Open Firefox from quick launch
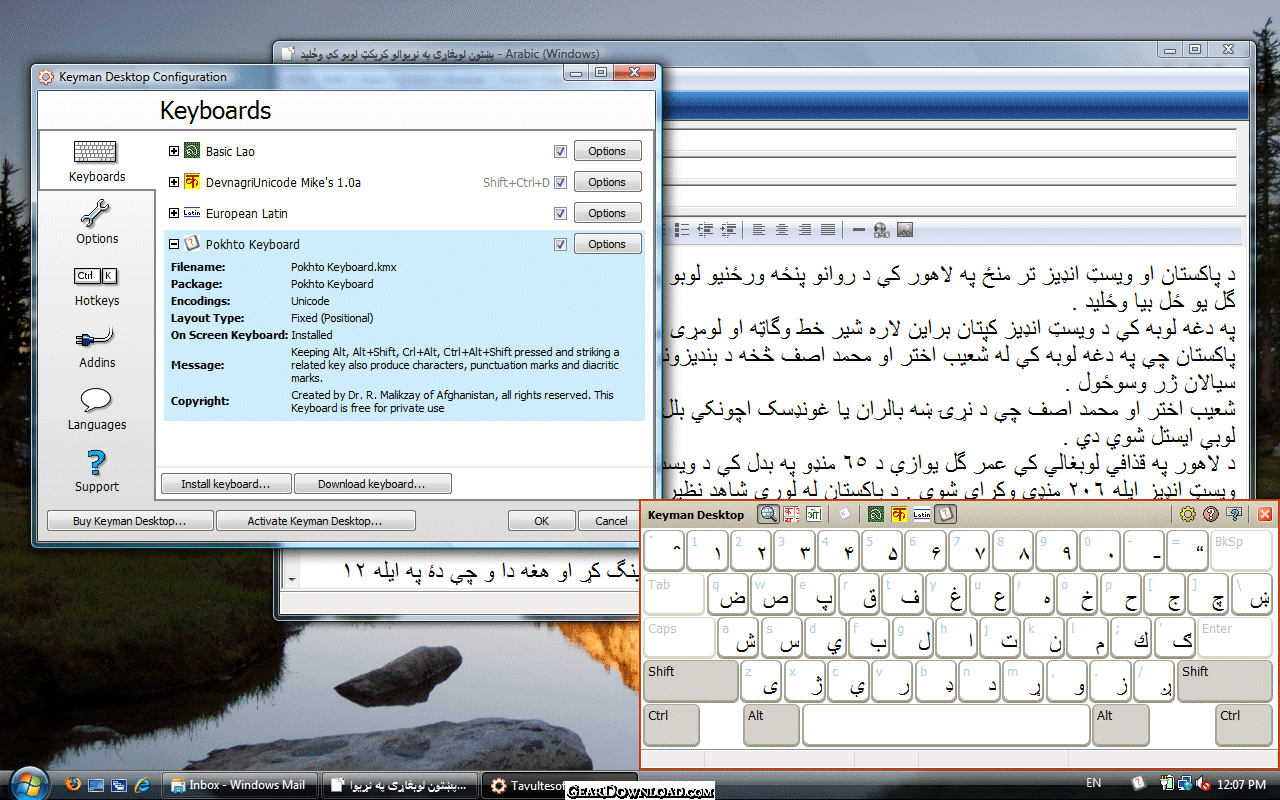Screen dimensions: 1280x800 point(73,784)
